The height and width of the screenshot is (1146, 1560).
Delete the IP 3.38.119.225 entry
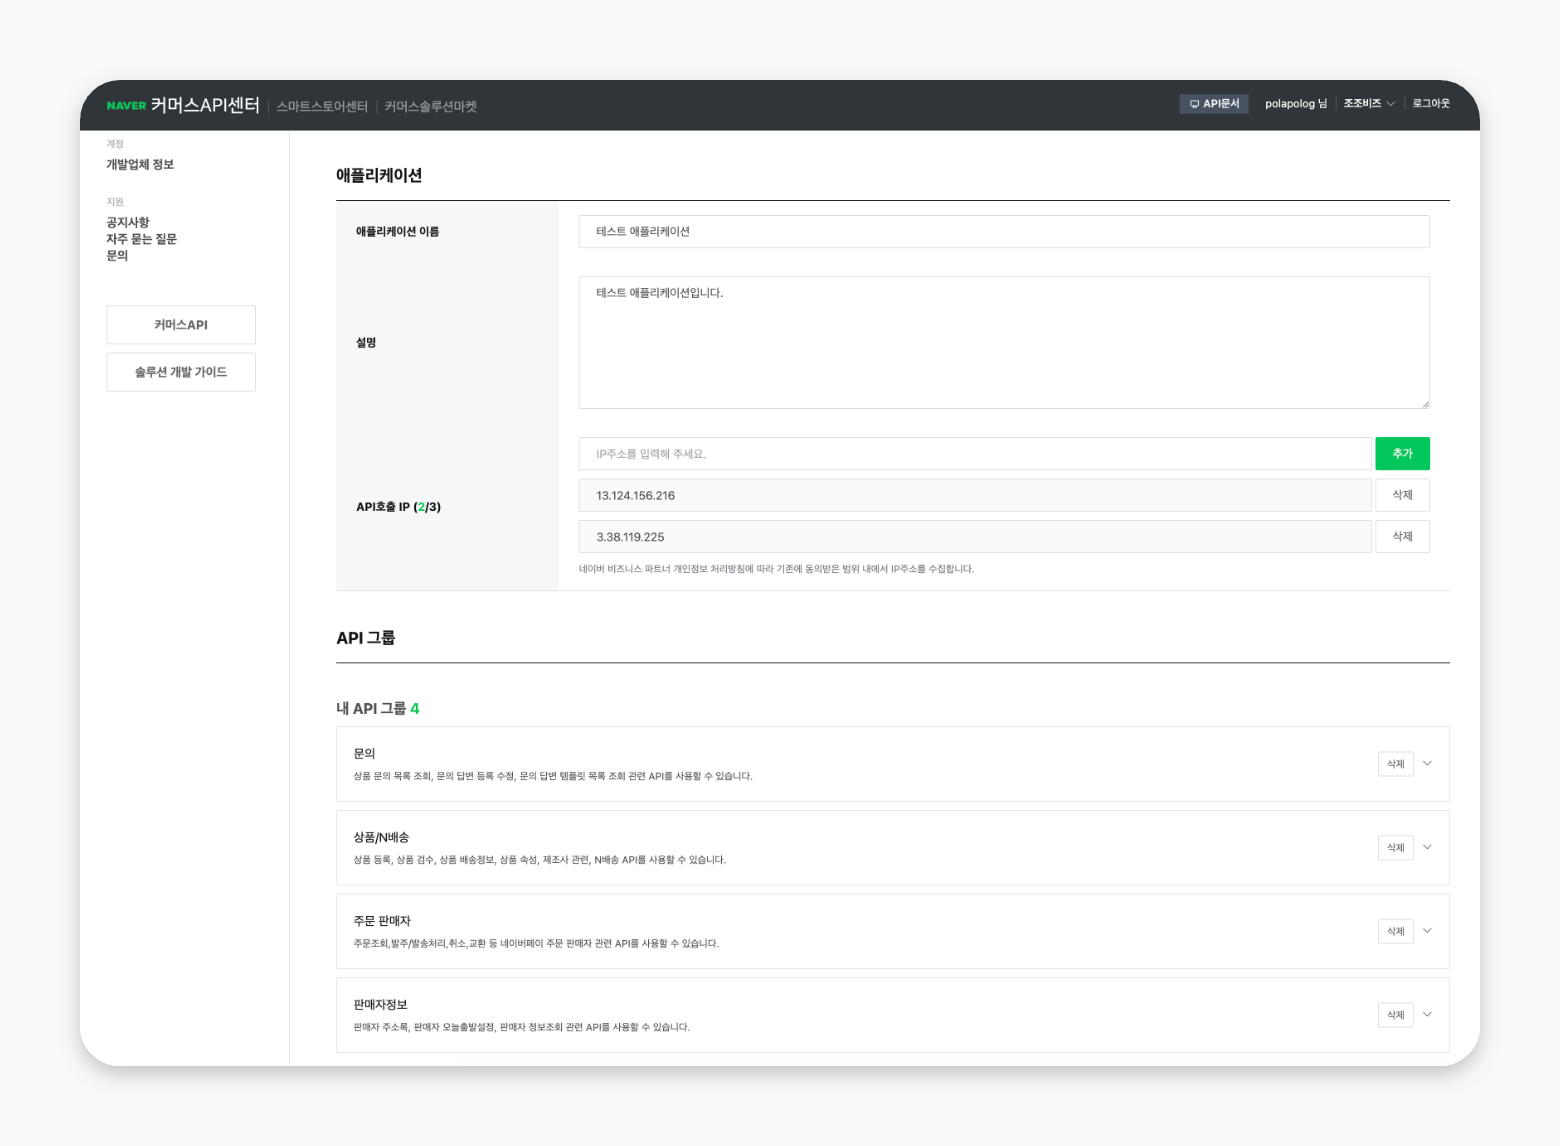[1403, 537]
